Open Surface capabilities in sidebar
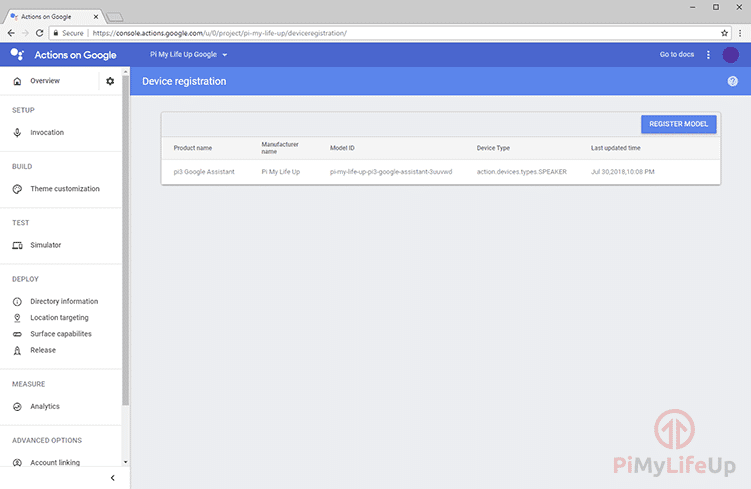Screen dimensions: 751x489 coord(61,334)
